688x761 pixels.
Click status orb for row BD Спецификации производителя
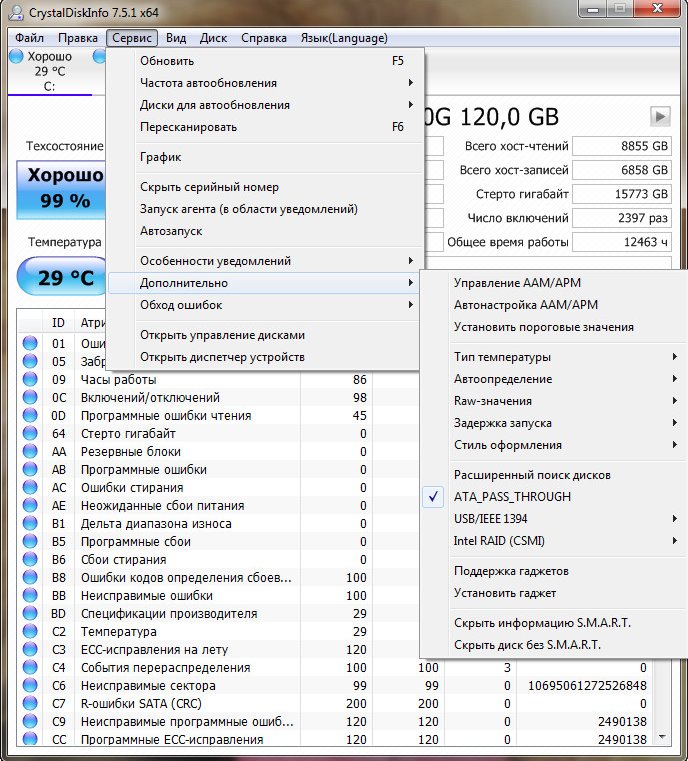(30, 613)
